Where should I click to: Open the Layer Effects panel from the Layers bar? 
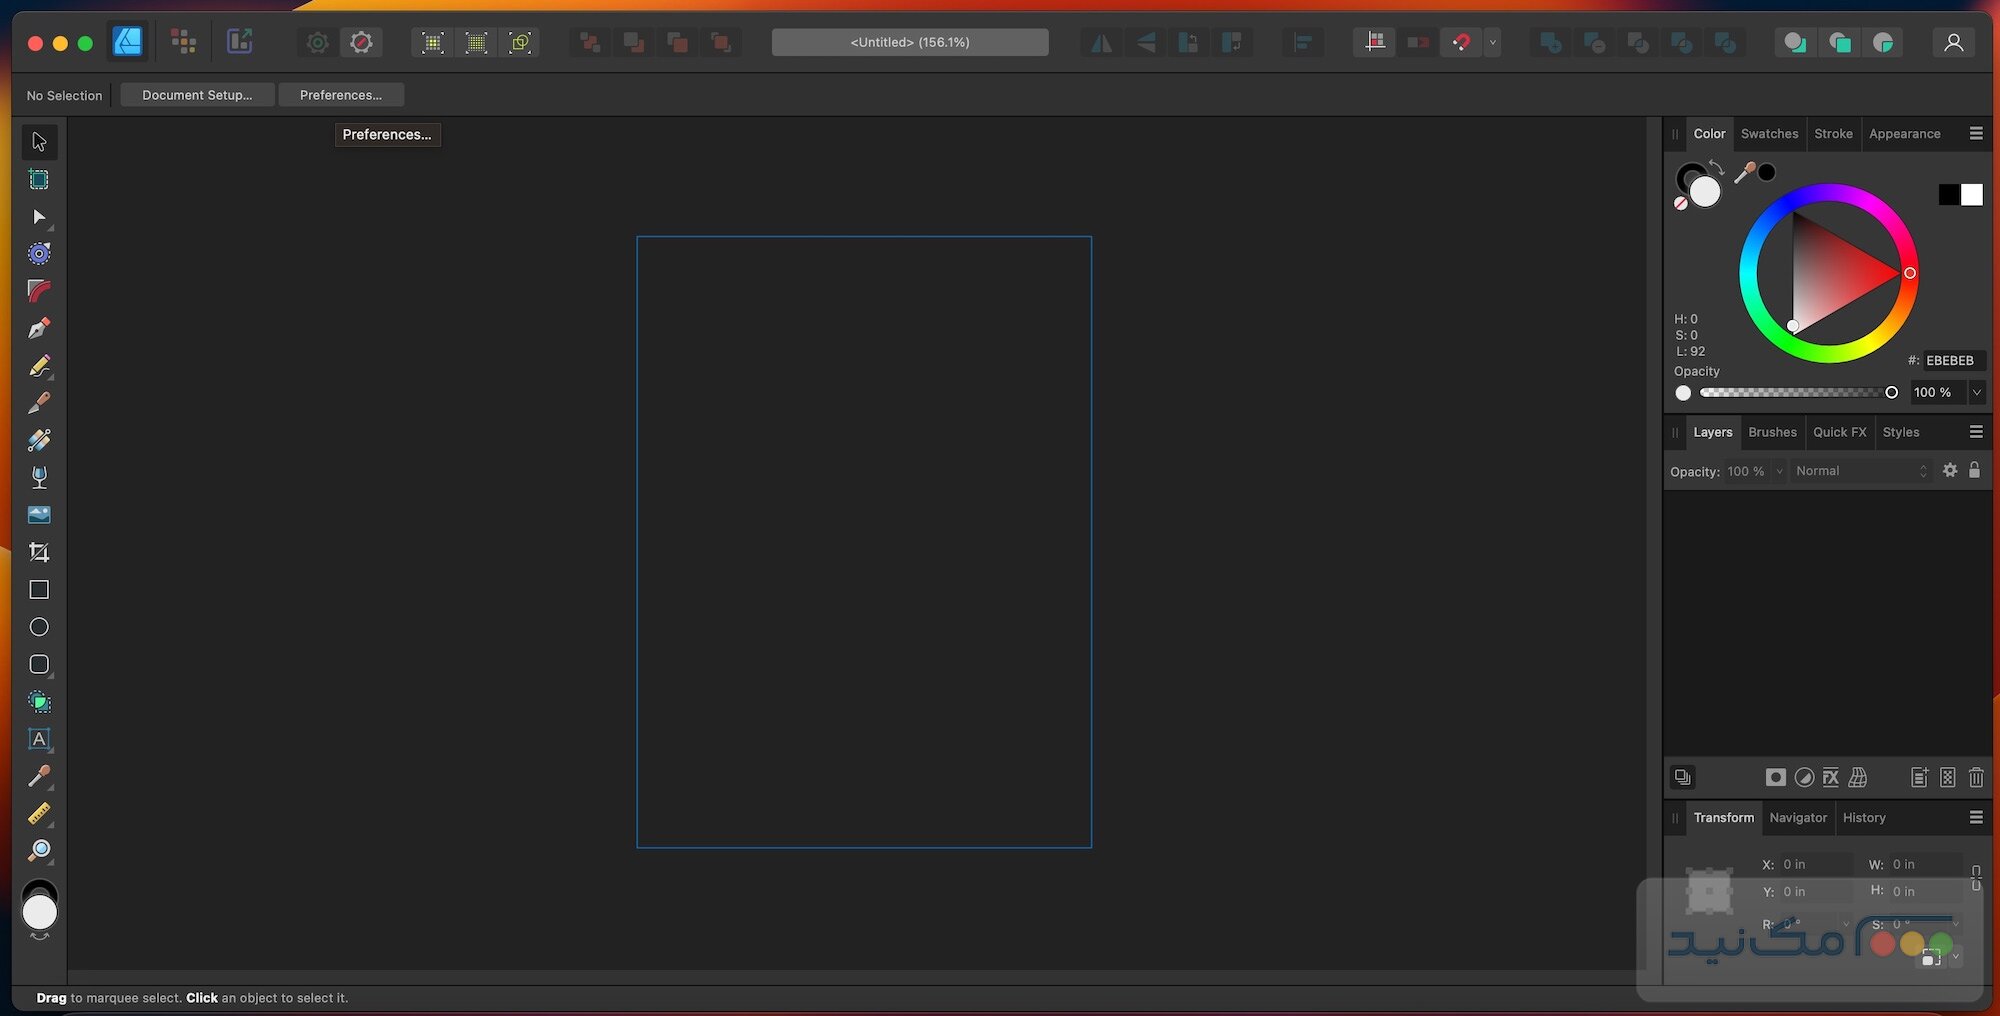click(x=1831, y=777)
